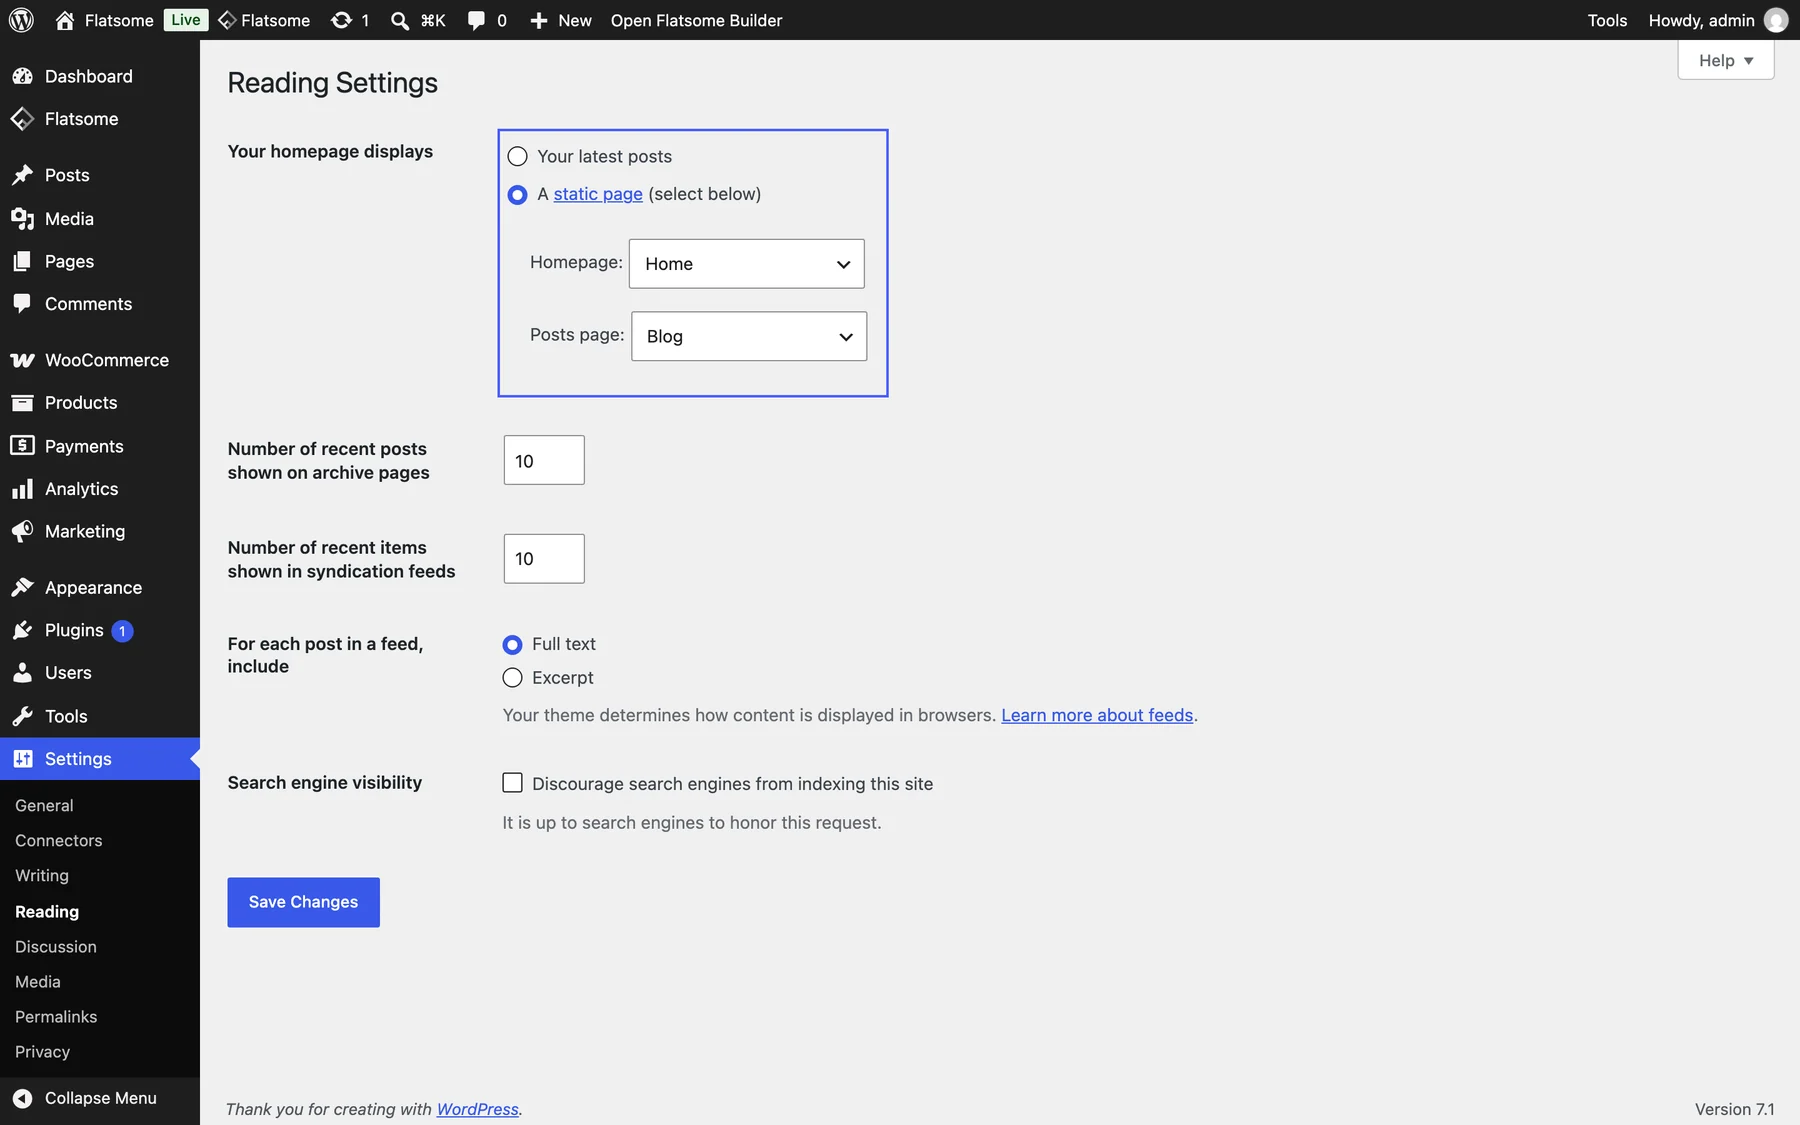Click the WordPress footer link
This screenshot has height=1125, width=1800.
pyautogui.click(x=478, y=1109)
